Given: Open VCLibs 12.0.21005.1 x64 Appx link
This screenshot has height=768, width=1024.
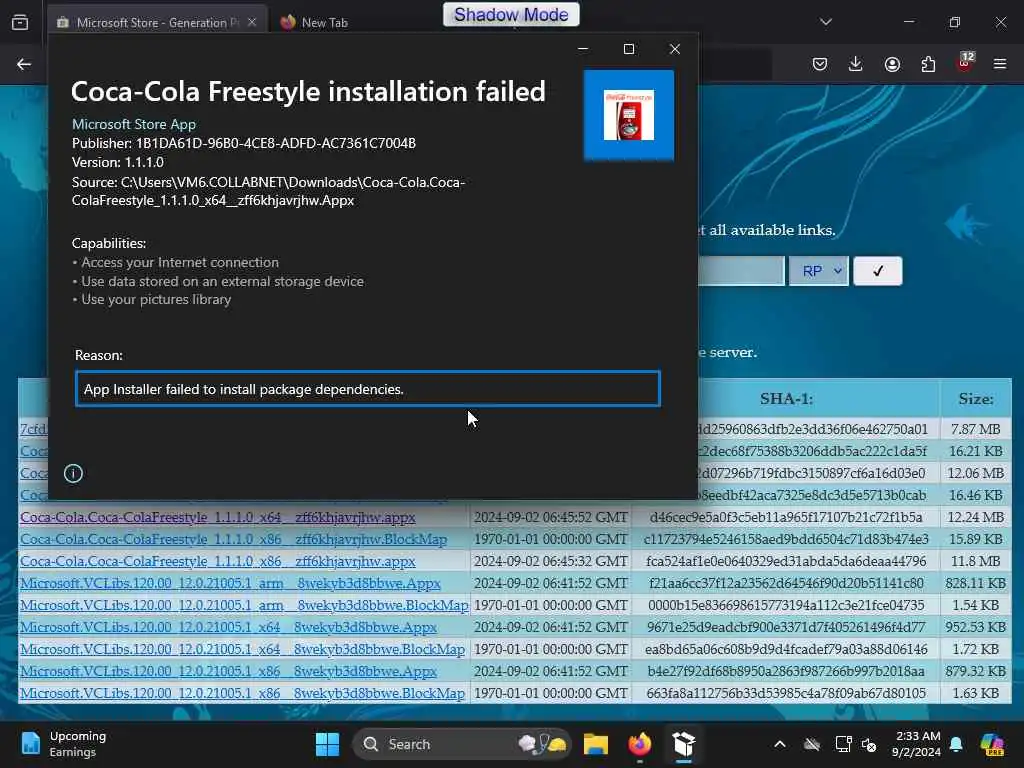Looking at the screenshot, I should [x=228, y=627].
